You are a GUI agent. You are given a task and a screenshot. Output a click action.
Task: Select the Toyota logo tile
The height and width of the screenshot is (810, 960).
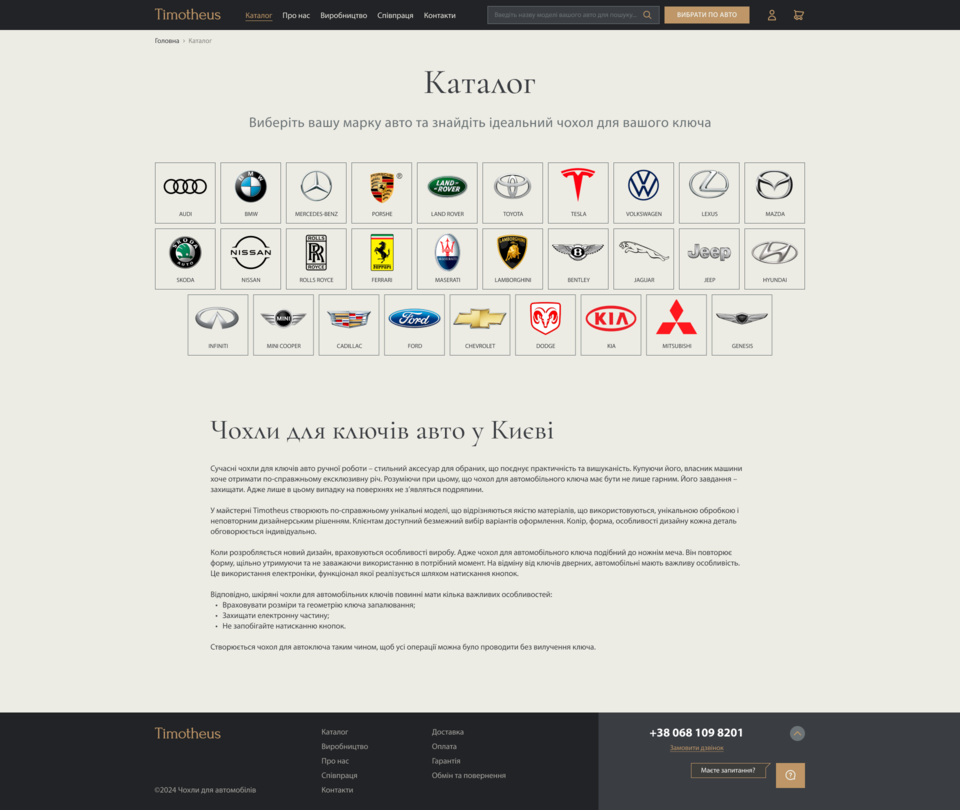[513, 193]
